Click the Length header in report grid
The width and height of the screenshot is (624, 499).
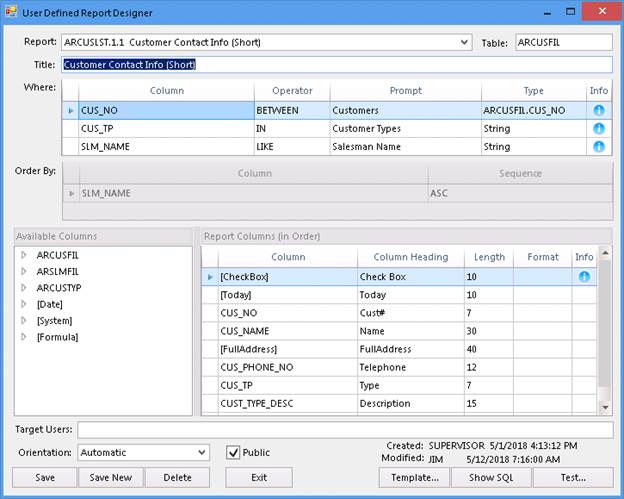489,257
